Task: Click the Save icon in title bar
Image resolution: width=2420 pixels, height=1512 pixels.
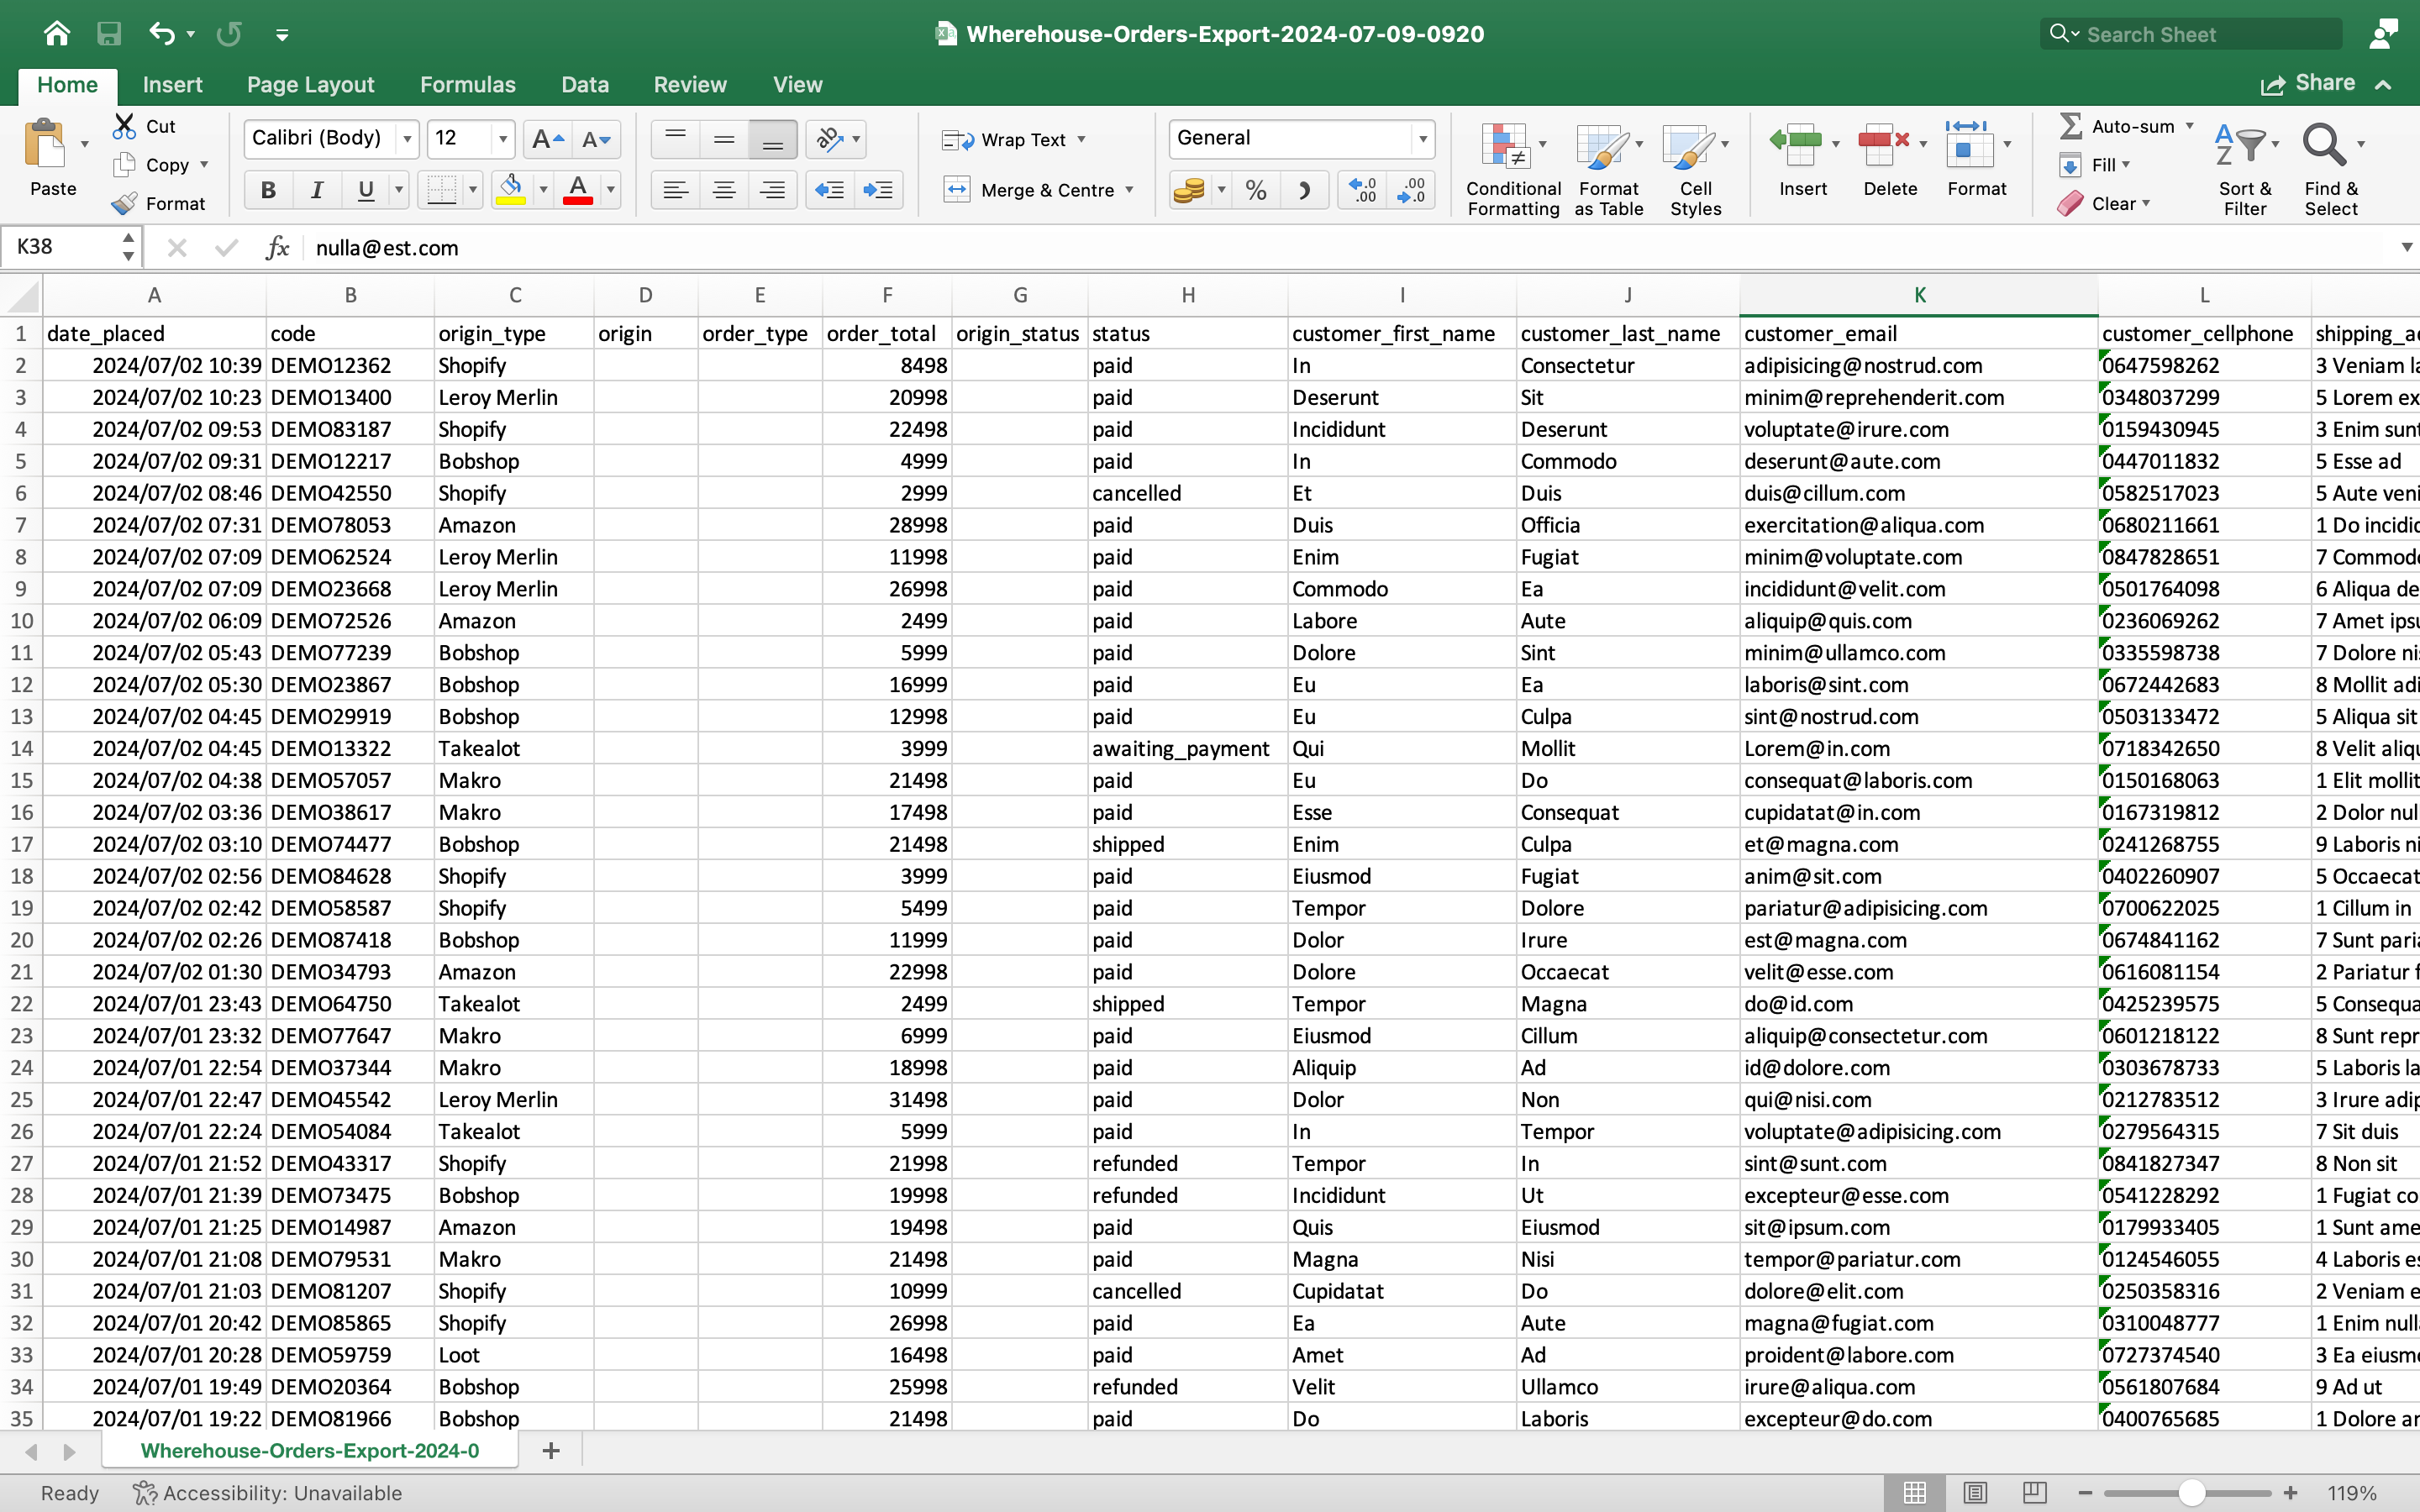Action: click(109, 34)
